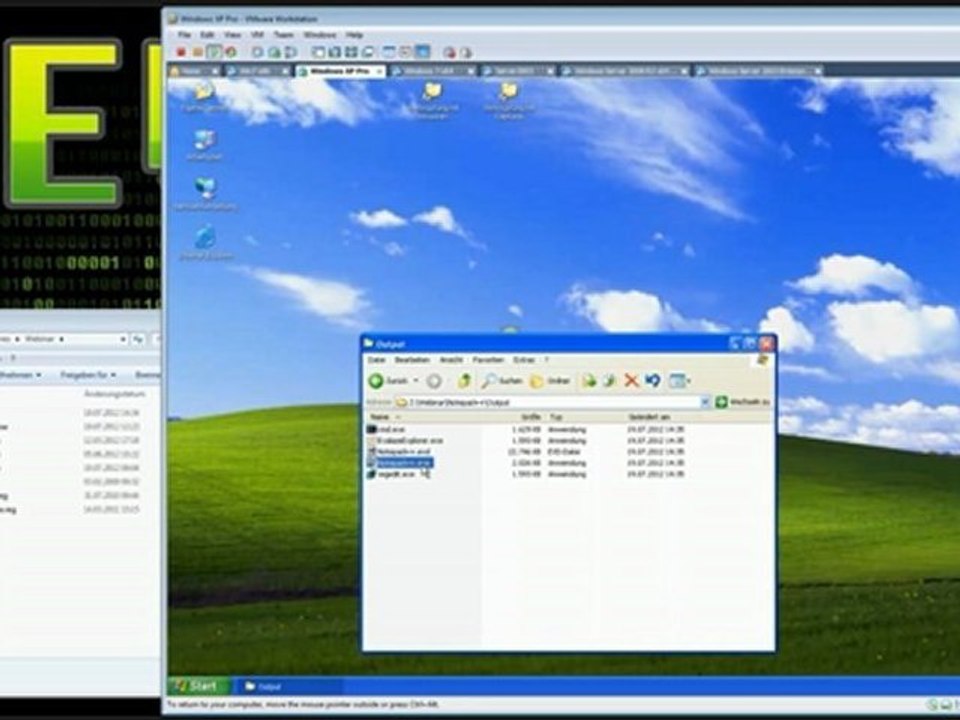960x720 pixels.
Task: Open the Team menu in VMware
Action: pos(283,35)
